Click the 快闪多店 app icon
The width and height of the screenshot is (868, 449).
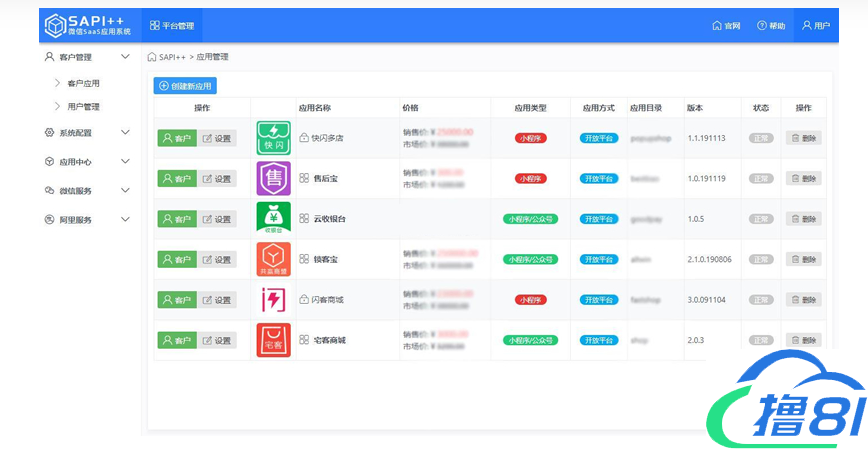(x=273, y=138)
